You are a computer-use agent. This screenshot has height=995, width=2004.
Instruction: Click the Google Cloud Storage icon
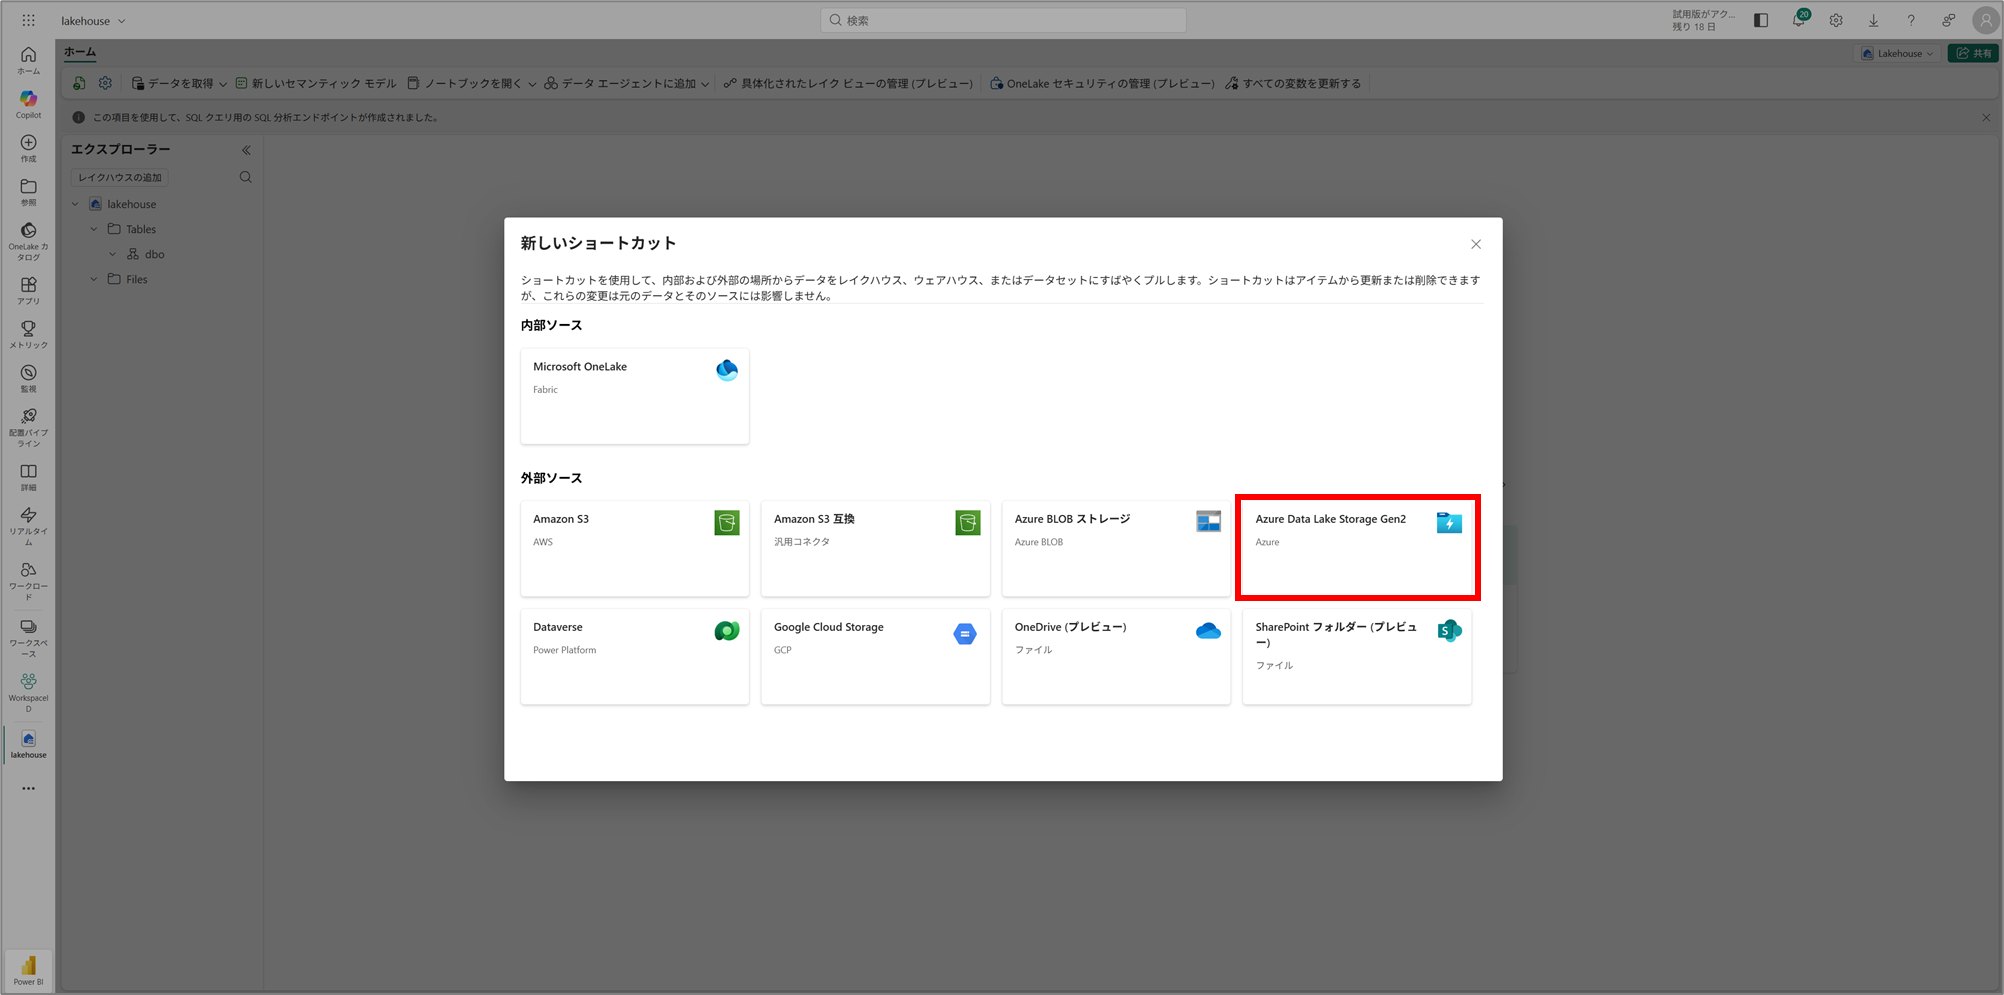tap(965, 634)
